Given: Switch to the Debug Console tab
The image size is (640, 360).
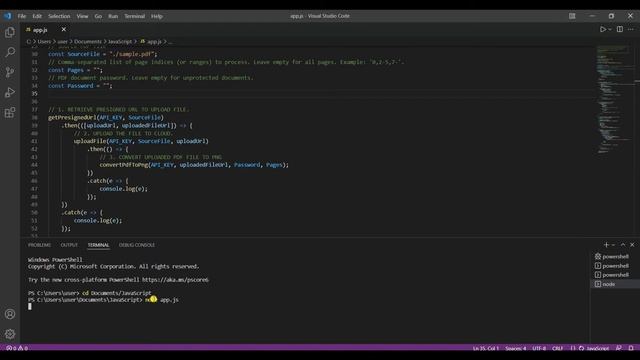Looking at the screenshot, I should coord(137,245).
